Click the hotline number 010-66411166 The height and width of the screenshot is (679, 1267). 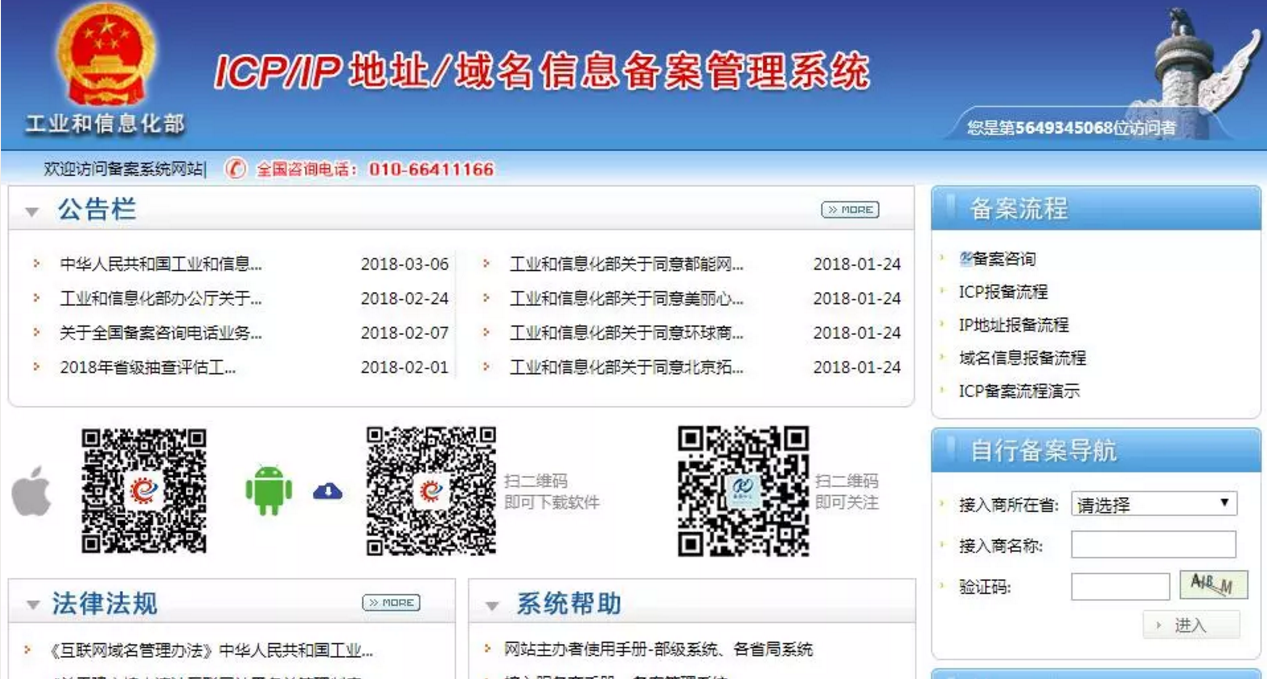coord(432,169)
